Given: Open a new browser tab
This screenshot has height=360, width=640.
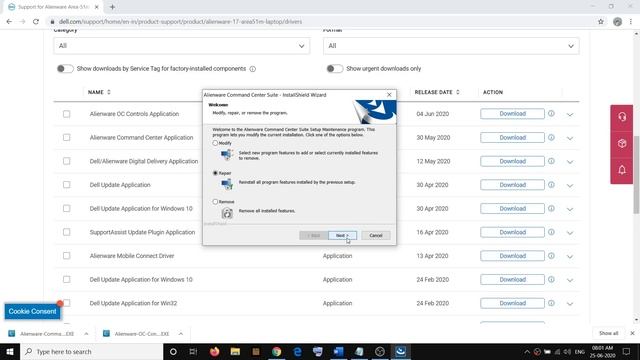Looking at the screenshot, I should pyautogui.click(x=112, y=7).
